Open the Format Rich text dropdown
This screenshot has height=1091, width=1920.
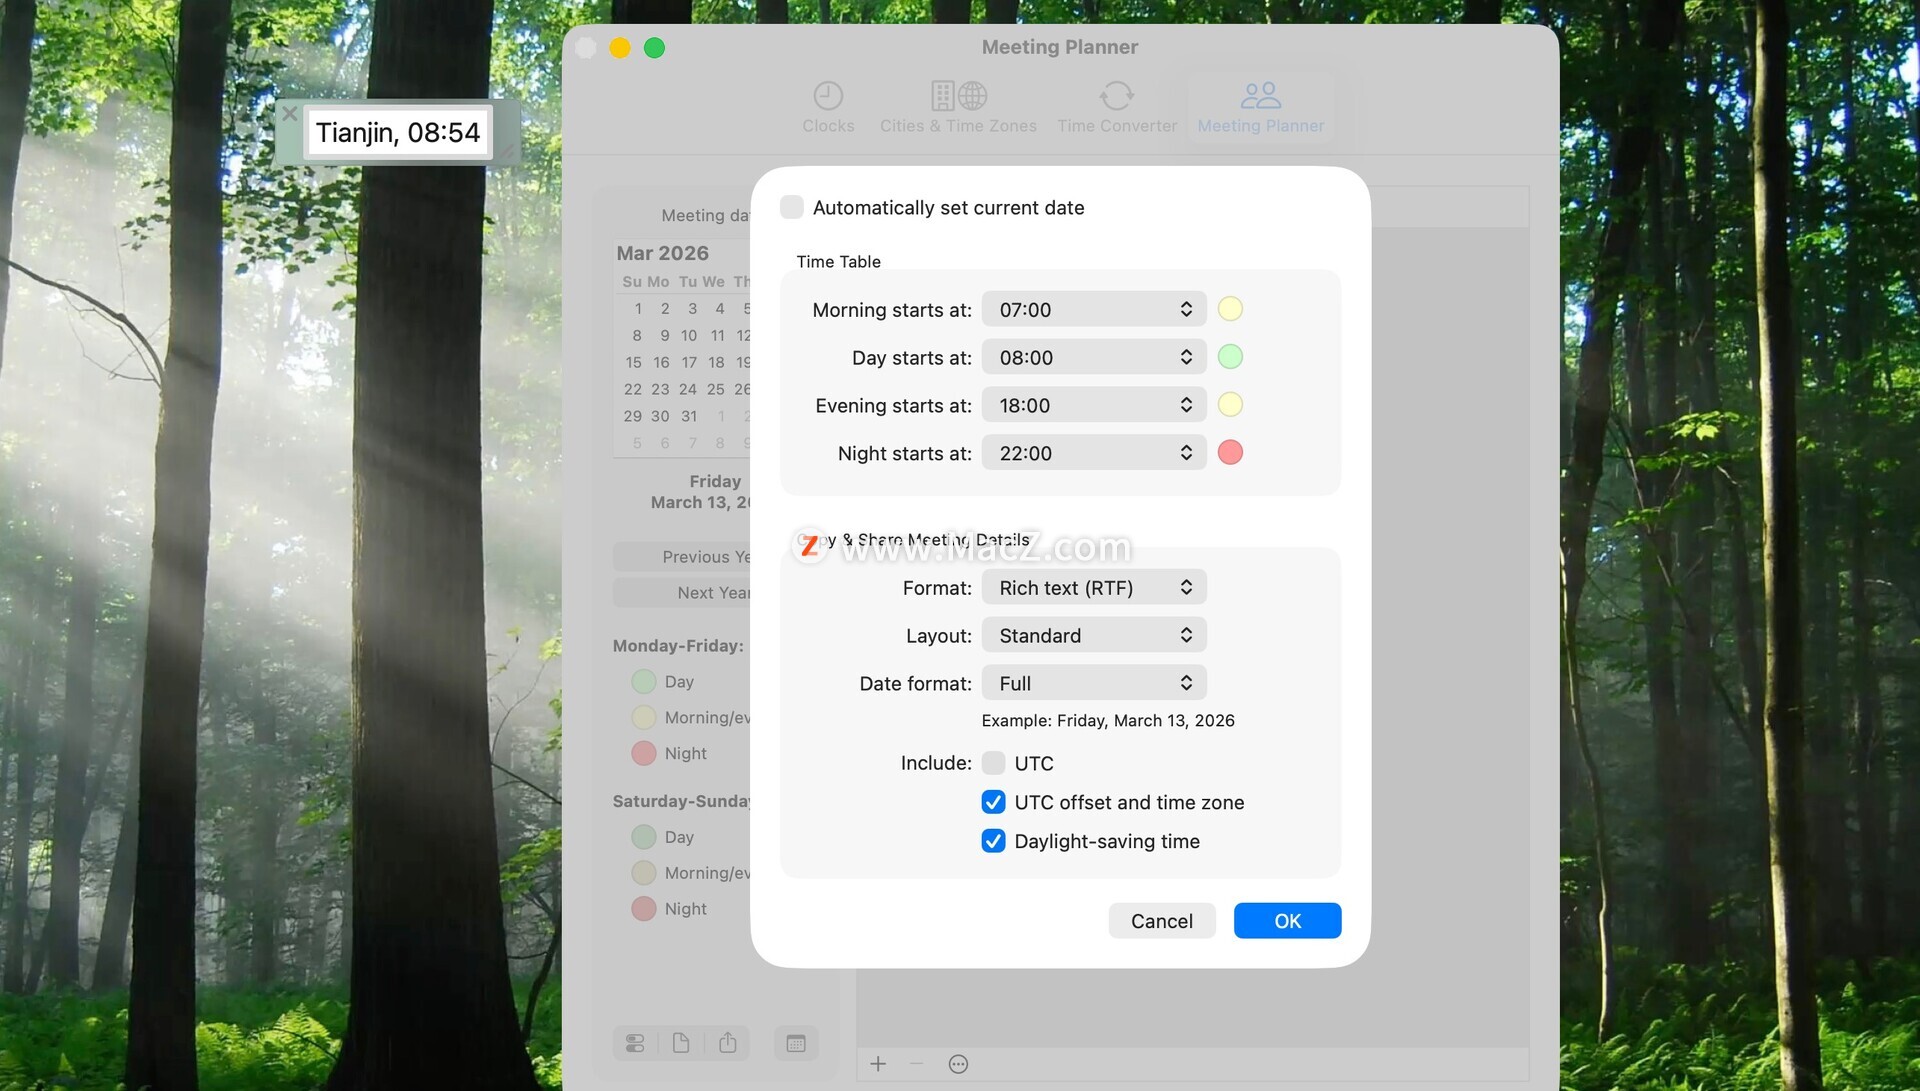[x=1094, y=588]
